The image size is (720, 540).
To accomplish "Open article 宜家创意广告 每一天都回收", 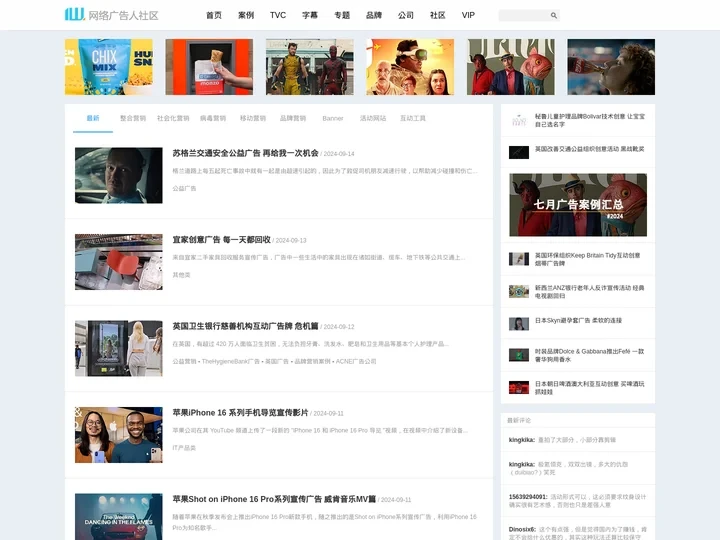I will coord(221,240).
